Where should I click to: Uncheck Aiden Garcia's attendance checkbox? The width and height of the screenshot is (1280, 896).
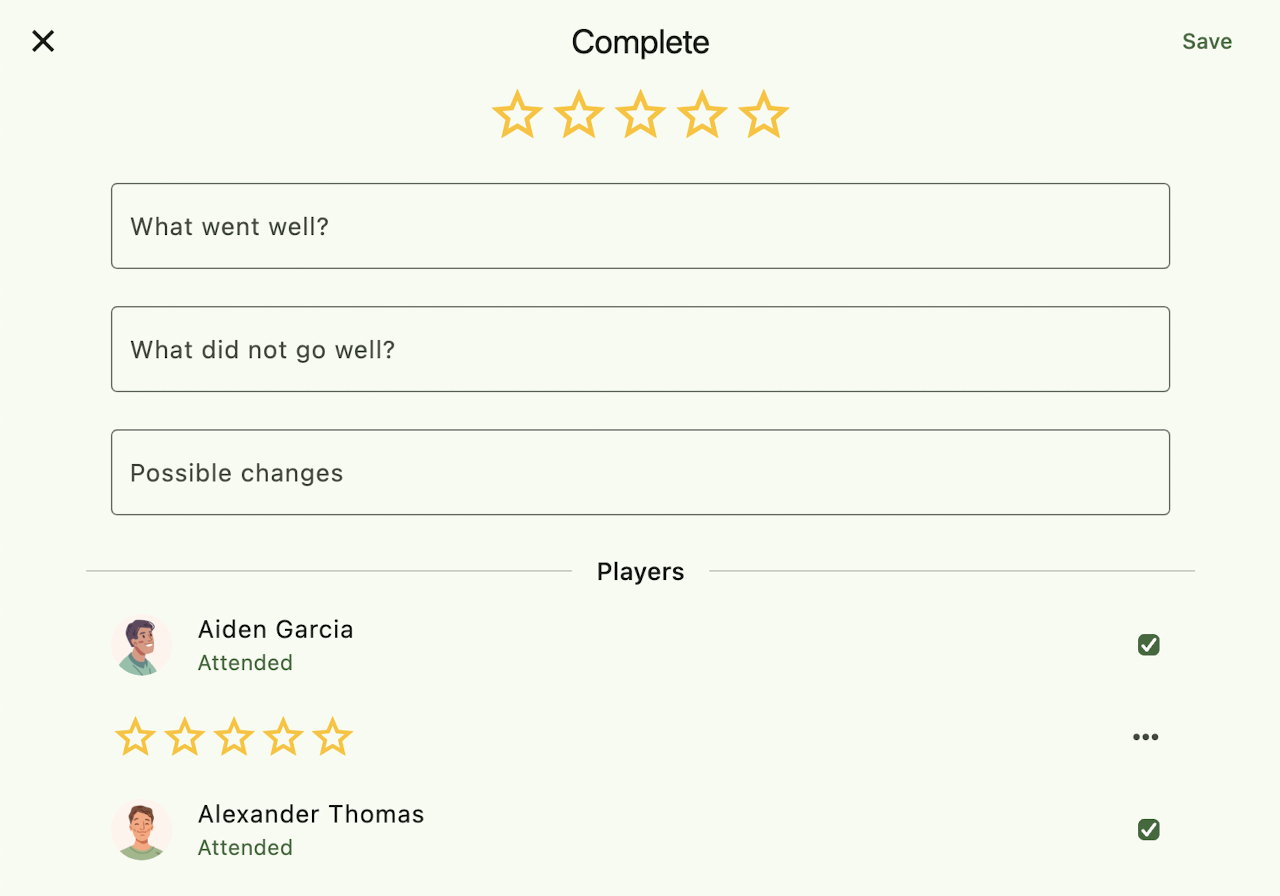coord(1148,645)
